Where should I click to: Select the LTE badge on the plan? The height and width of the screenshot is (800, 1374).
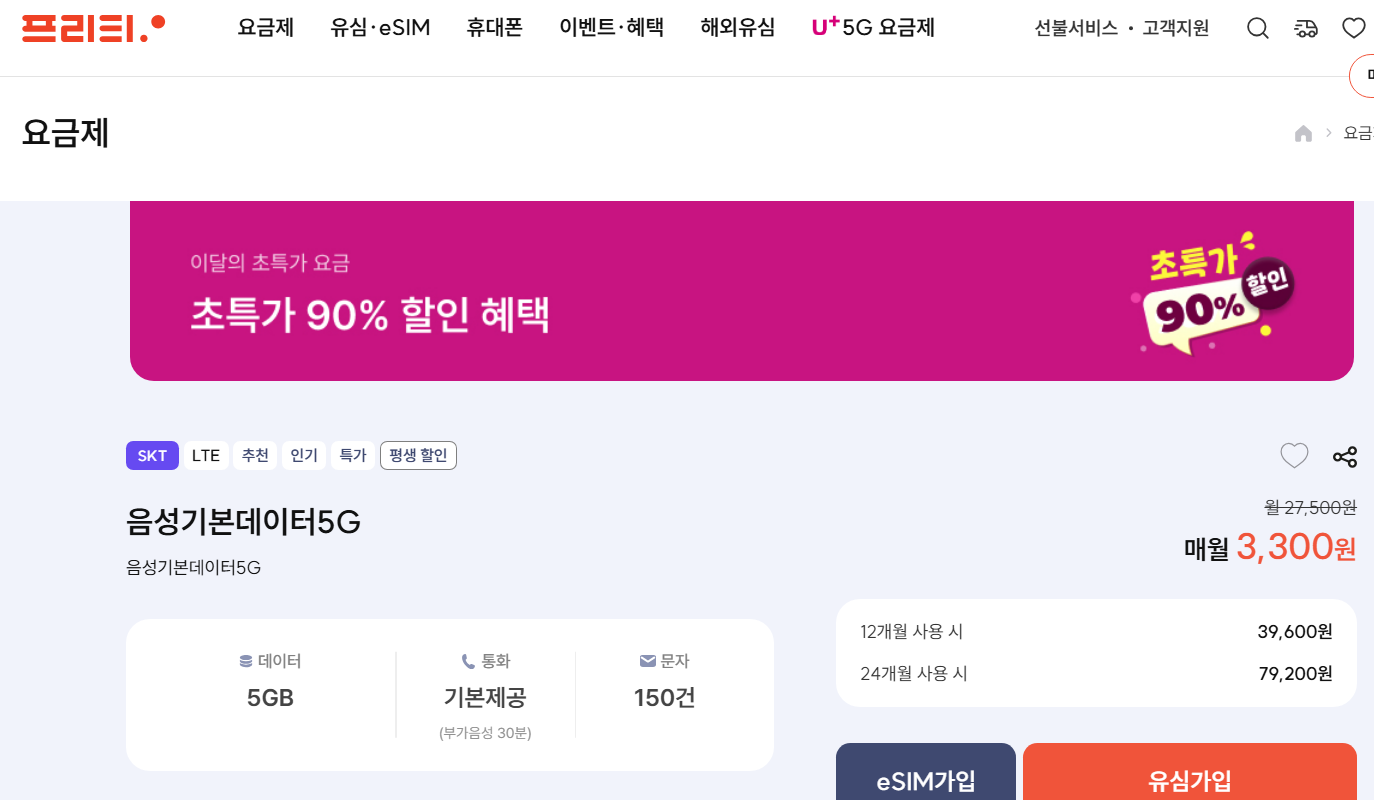pyautogui.click(x=205, y=455)
